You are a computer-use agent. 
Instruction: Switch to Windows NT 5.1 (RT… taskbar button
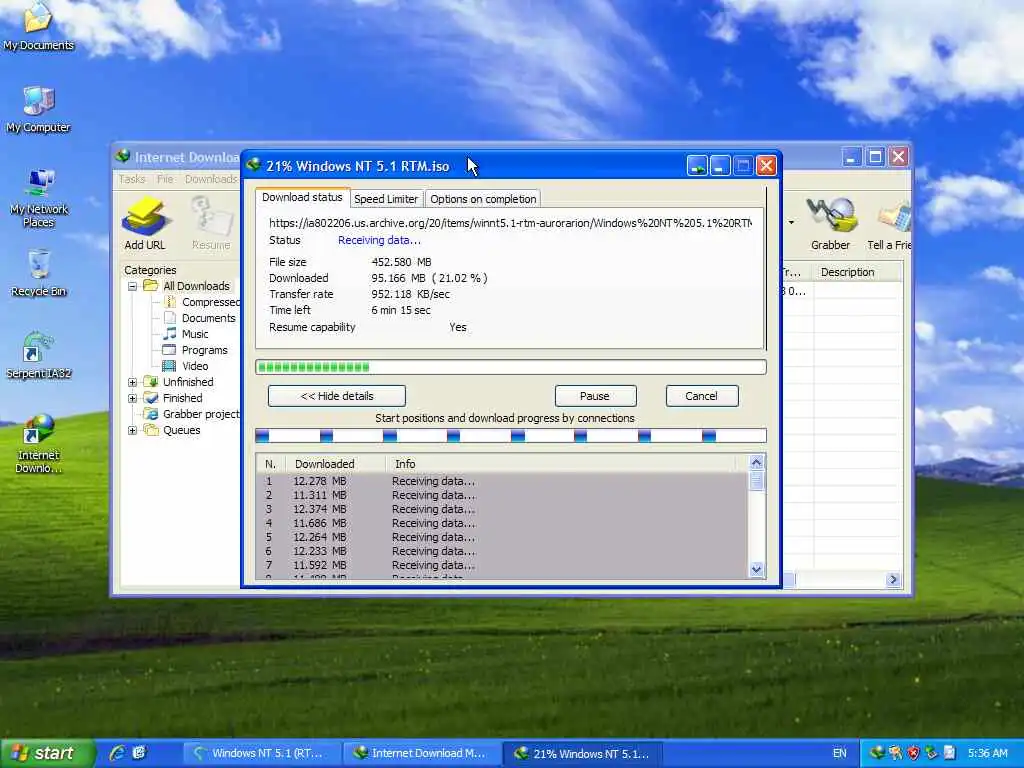click(x=261, y=753)
